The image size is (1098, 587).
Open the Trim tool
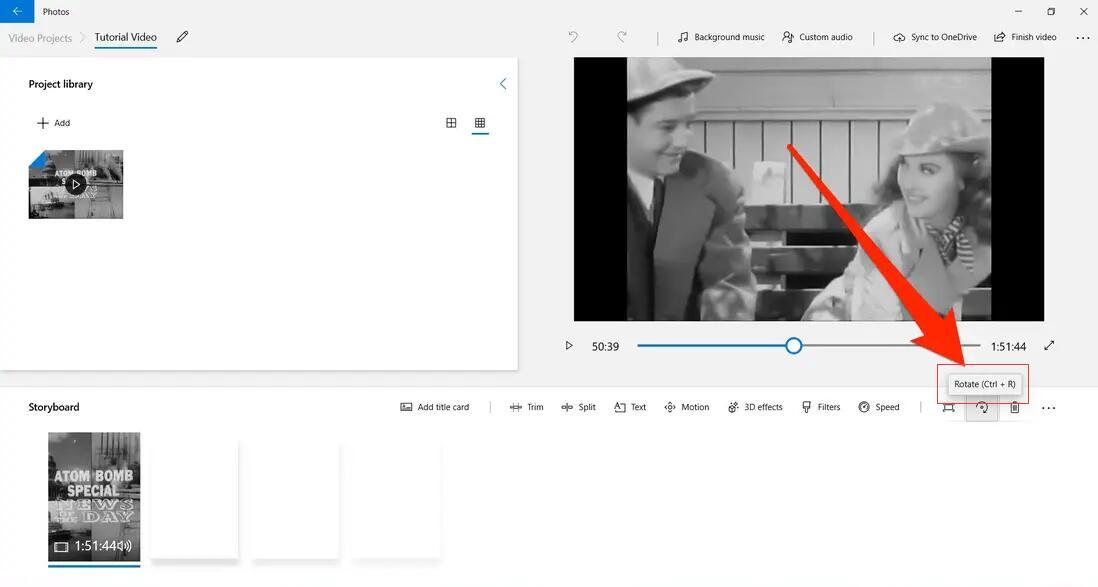[527, 407]
